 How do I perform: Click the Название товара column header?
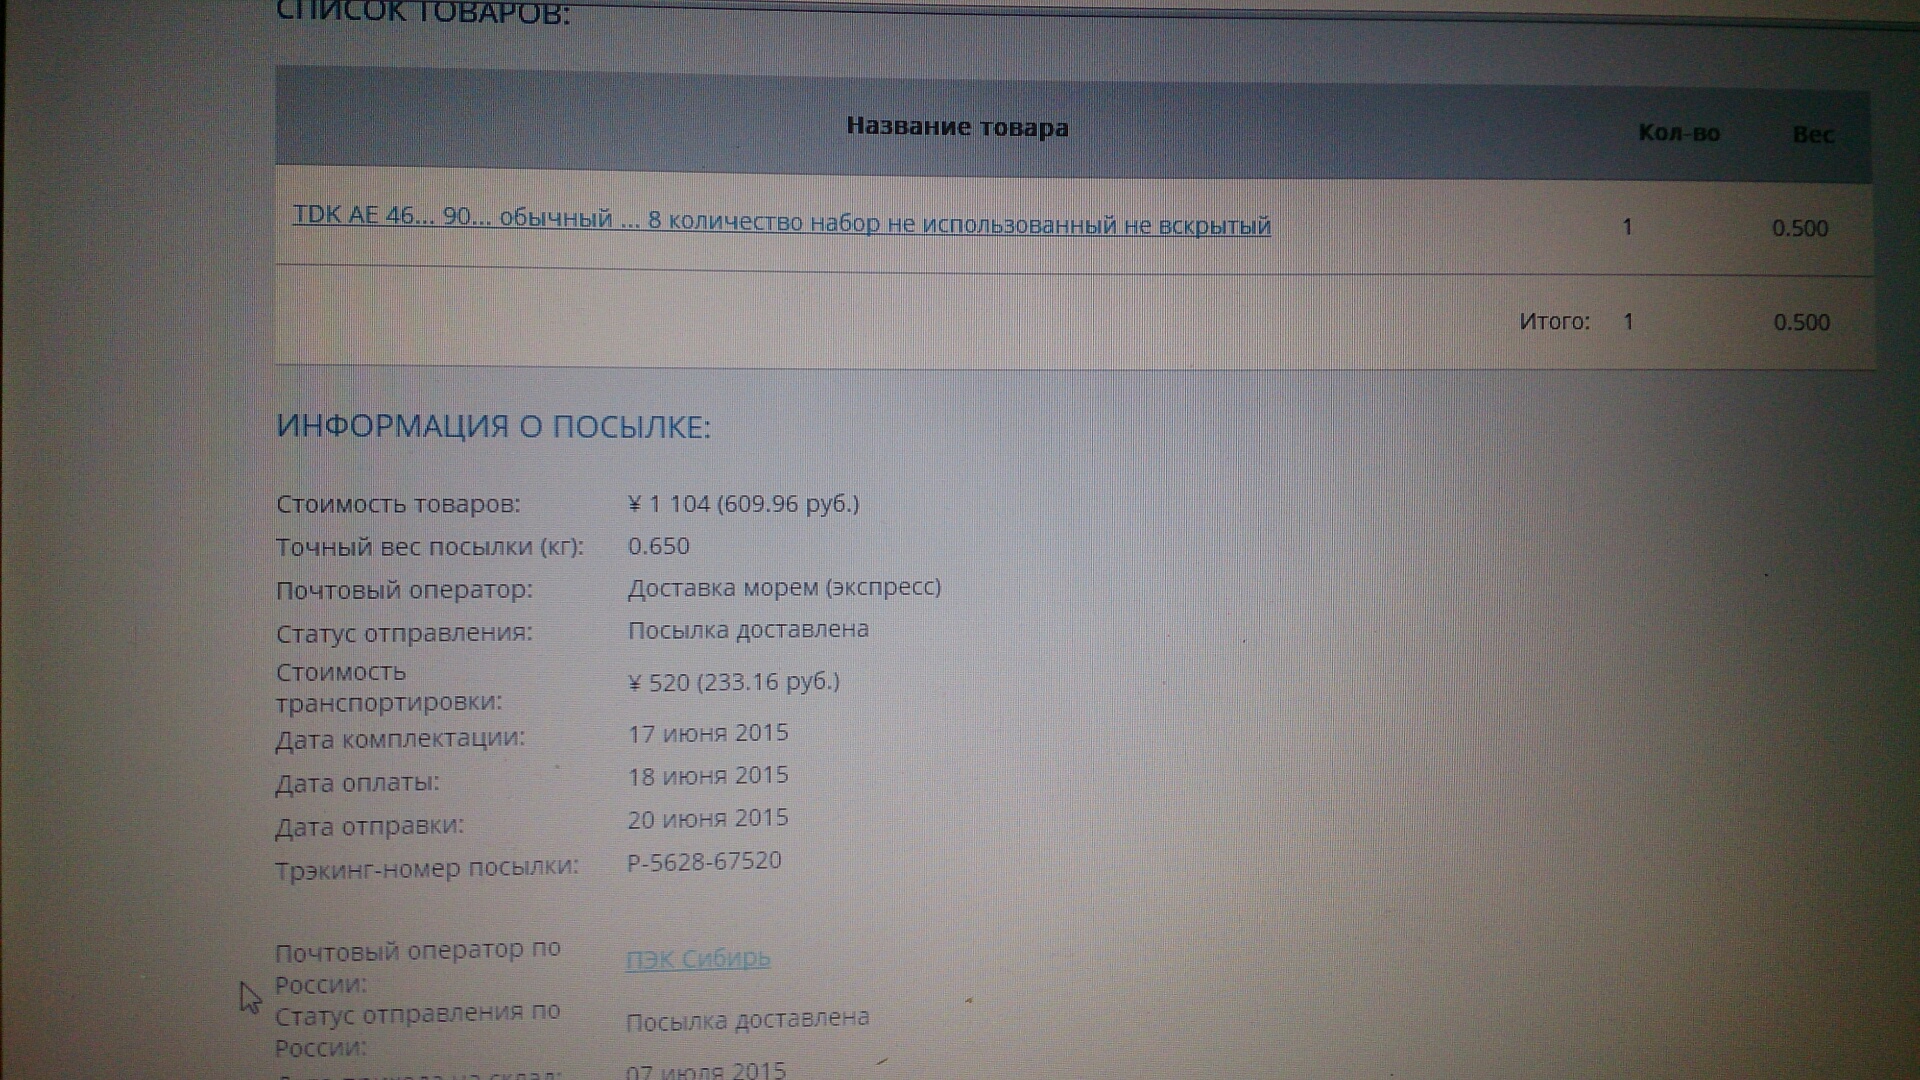[x=957, y=127]
